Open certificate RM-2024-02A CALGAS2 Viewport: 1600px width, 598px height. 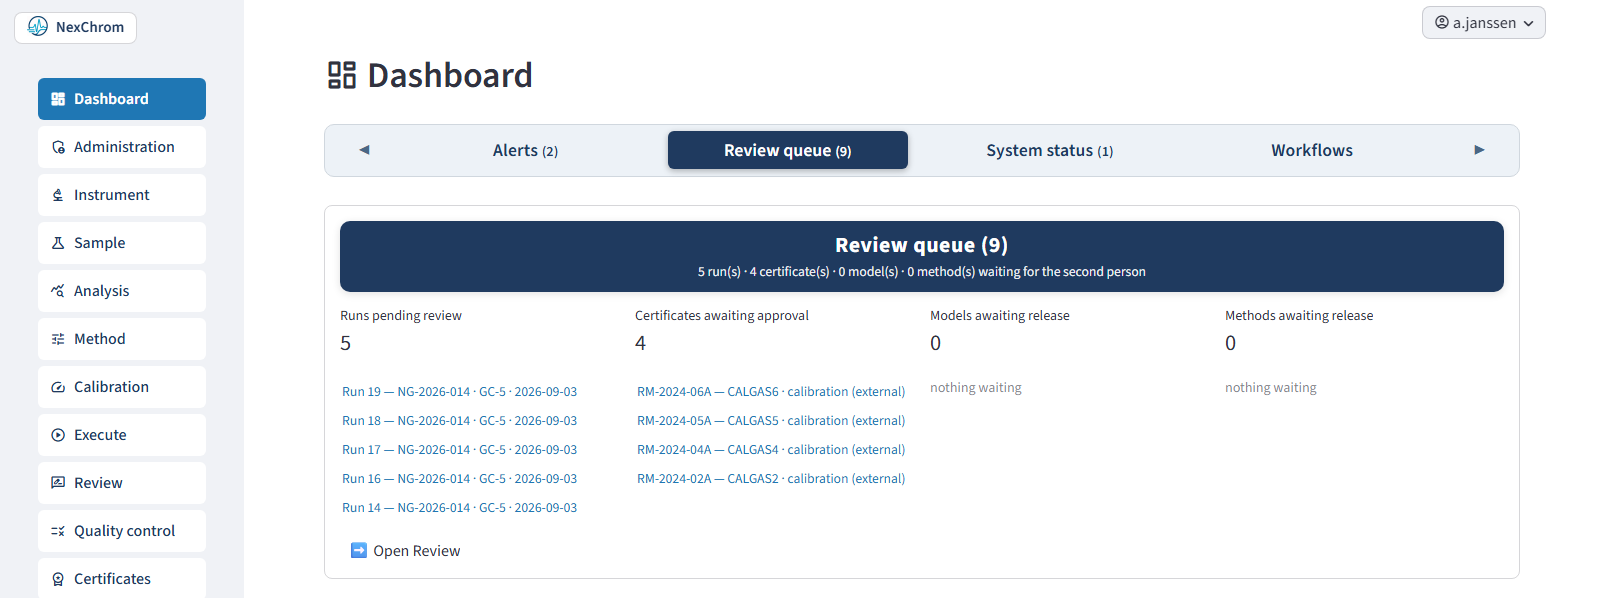771,479
